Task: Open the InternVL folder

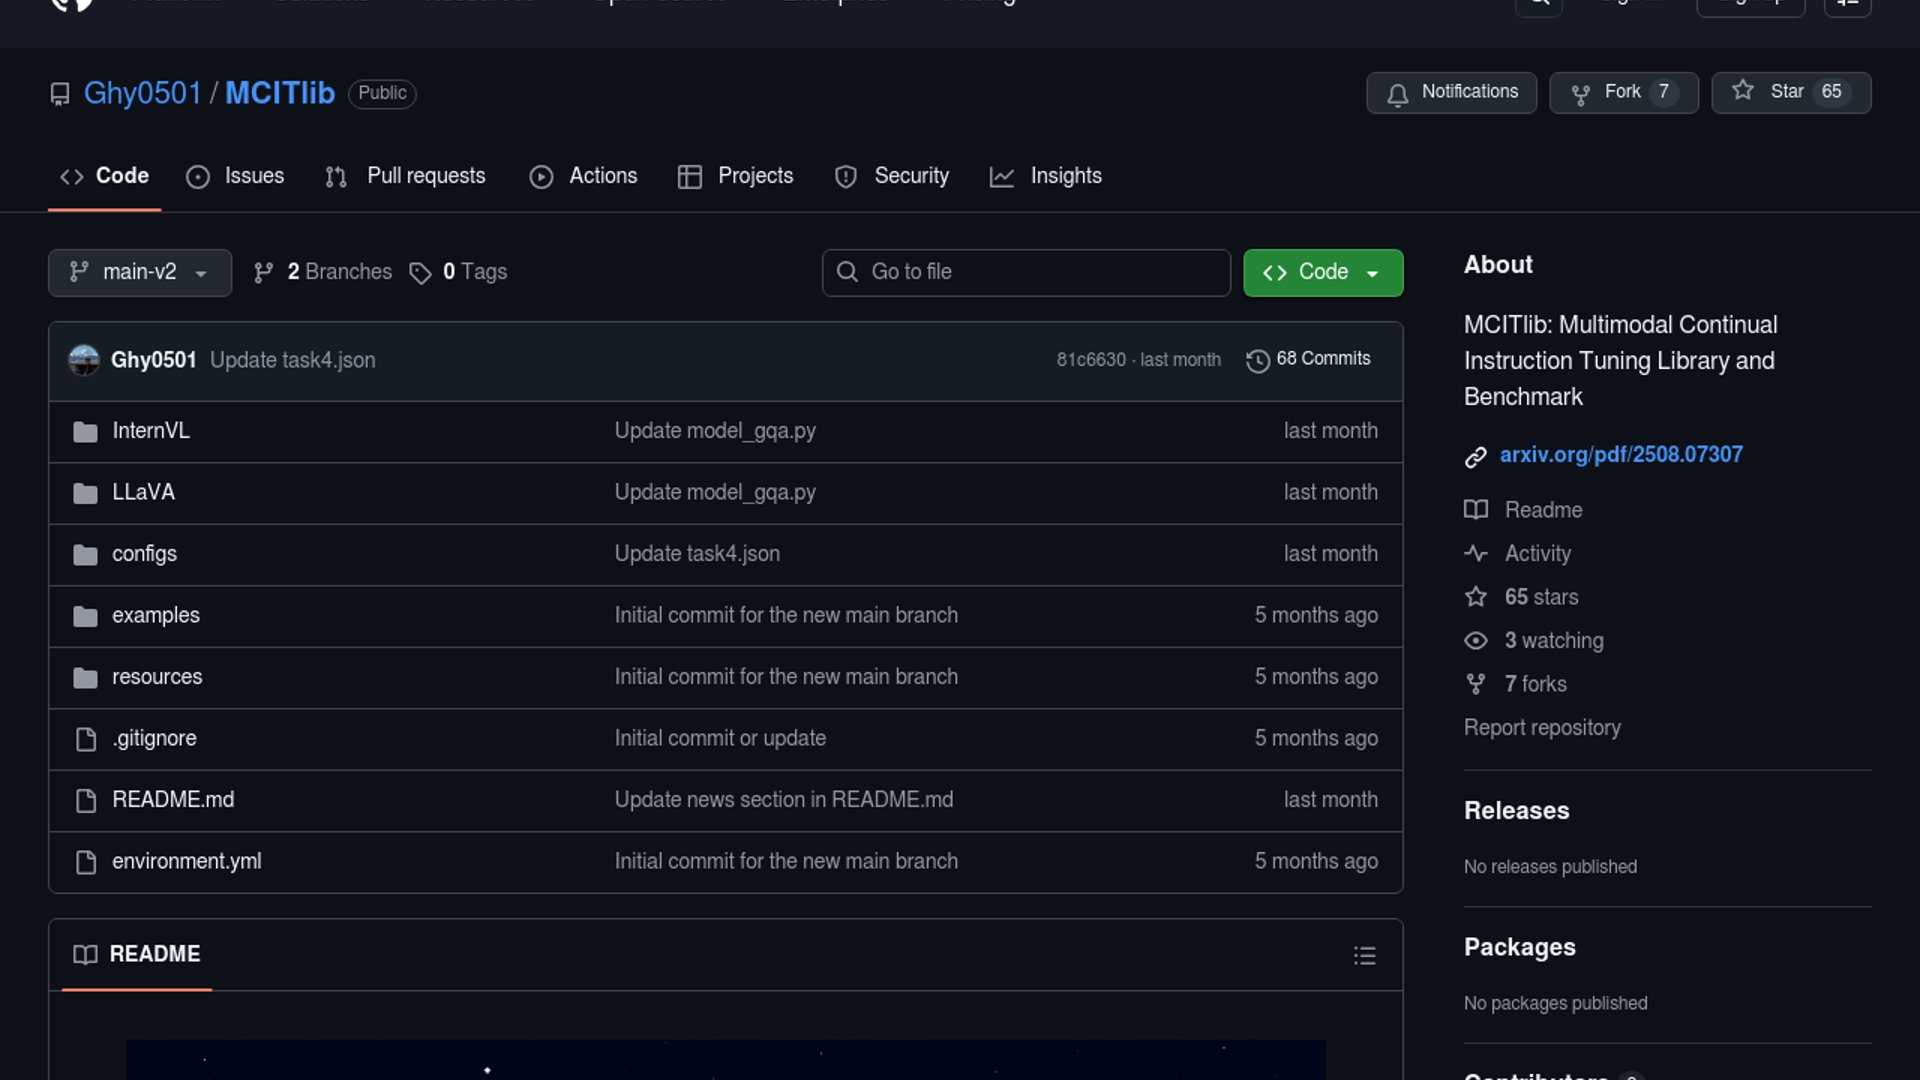Action: (150, 431)
